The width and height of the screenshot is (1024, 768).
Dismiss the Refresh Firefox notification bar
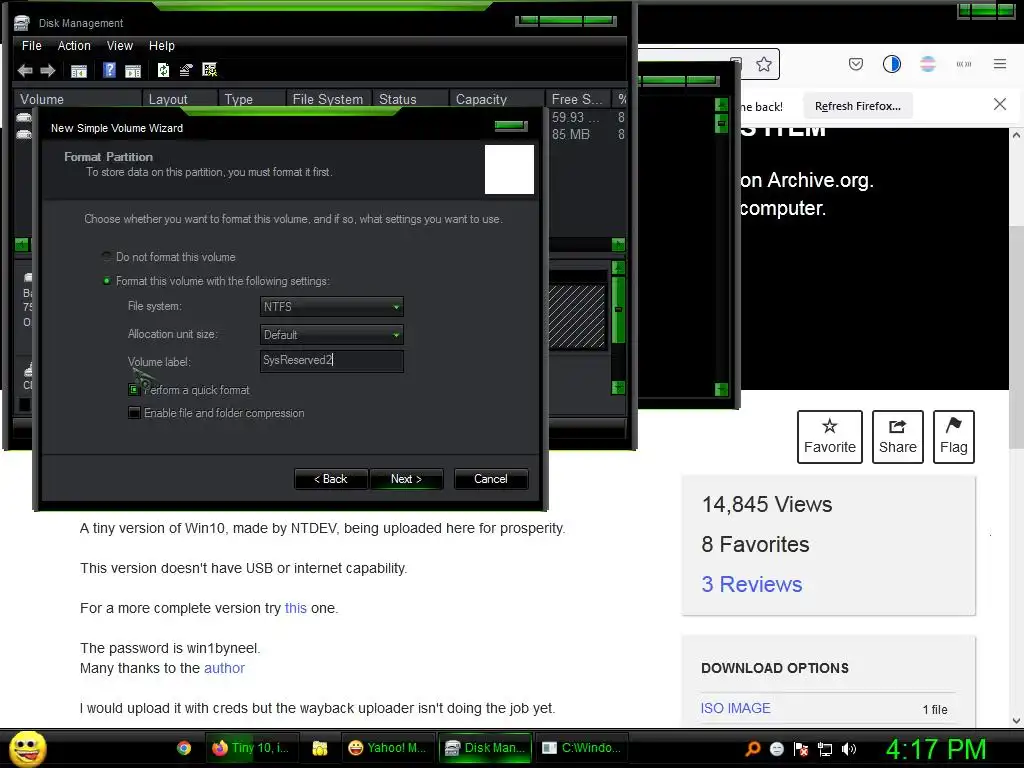coord(999,104)
